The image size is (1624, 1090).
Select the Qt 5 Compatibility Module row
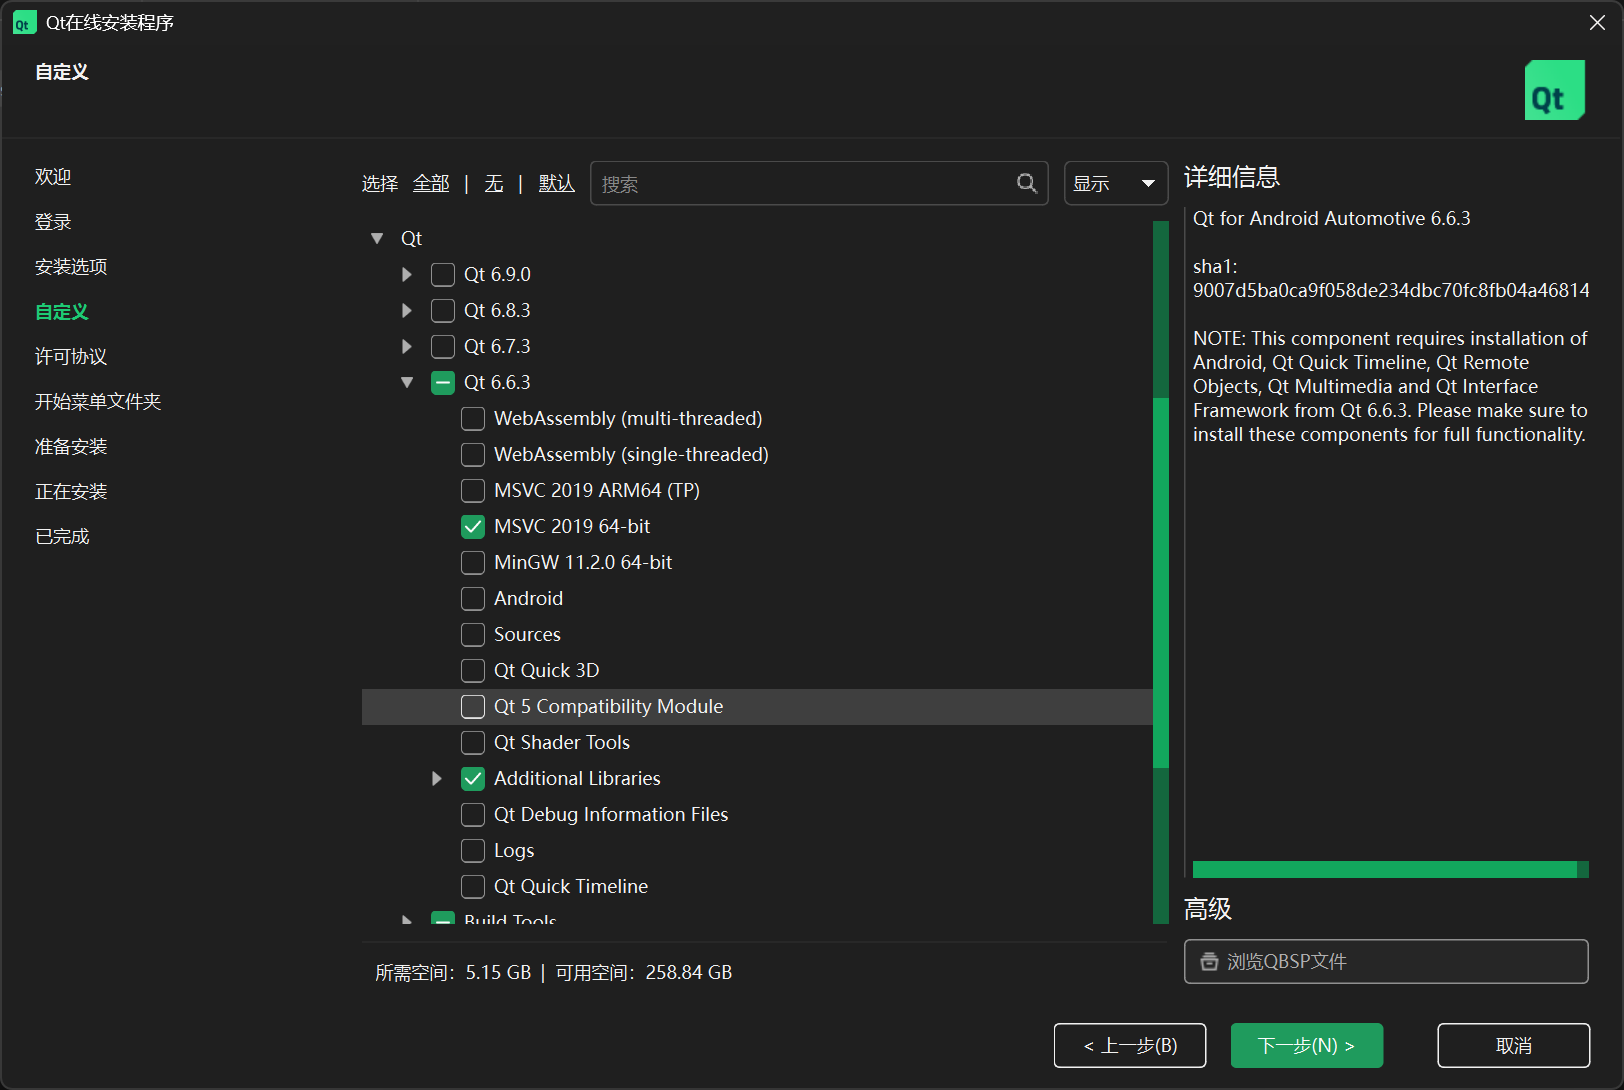pyautogui.click(x=757, y=707)
